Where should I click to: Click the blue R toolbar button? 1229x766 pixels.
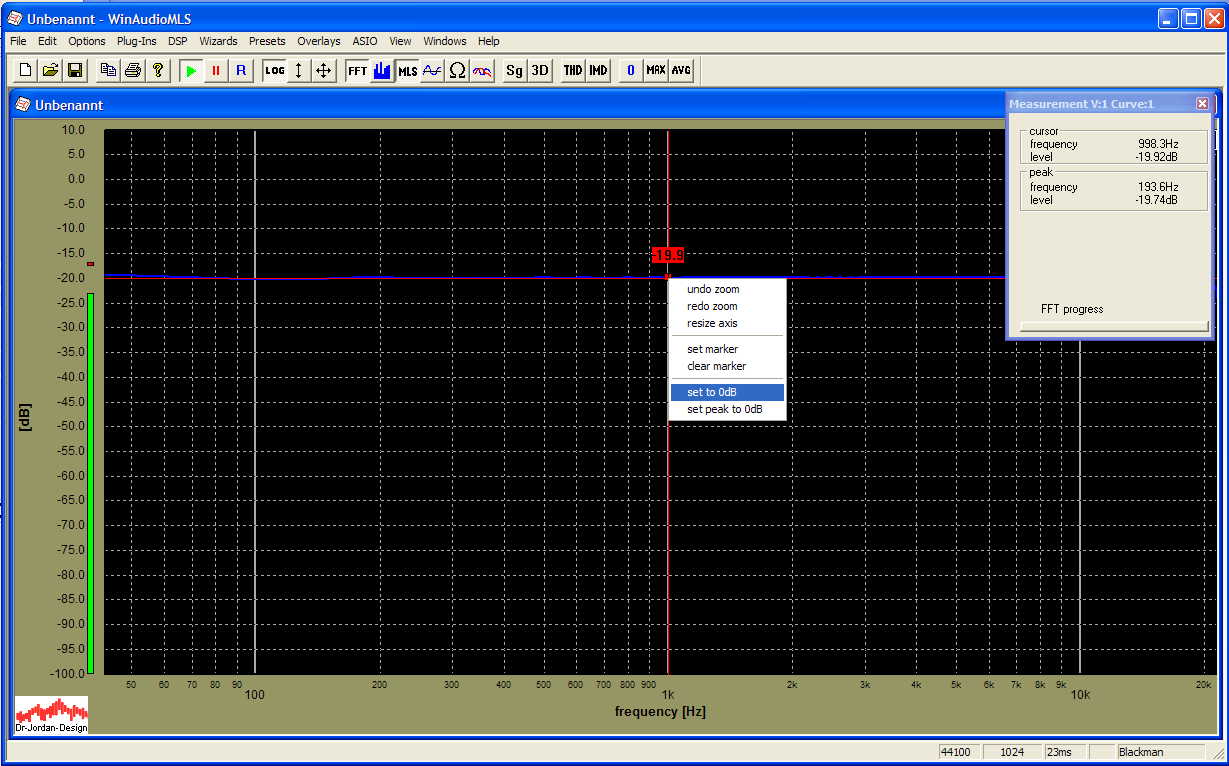240,70
